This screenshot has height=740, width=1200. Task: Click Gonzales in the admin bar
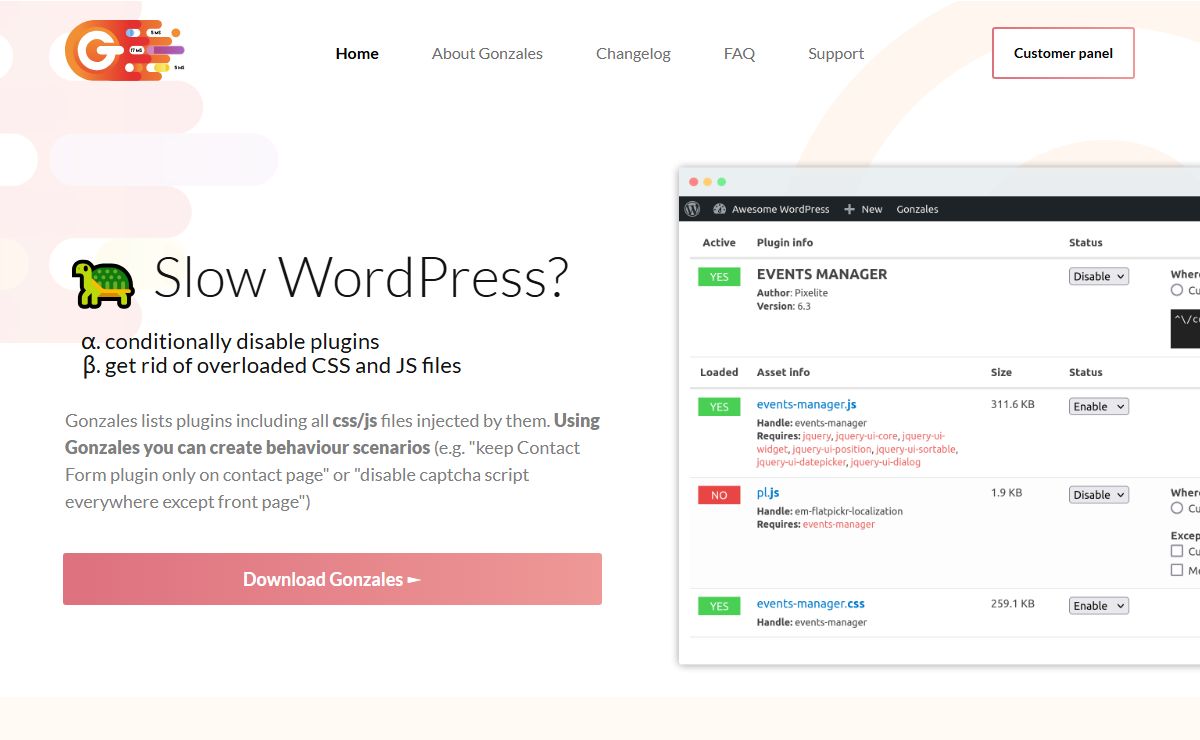[917, 209]
